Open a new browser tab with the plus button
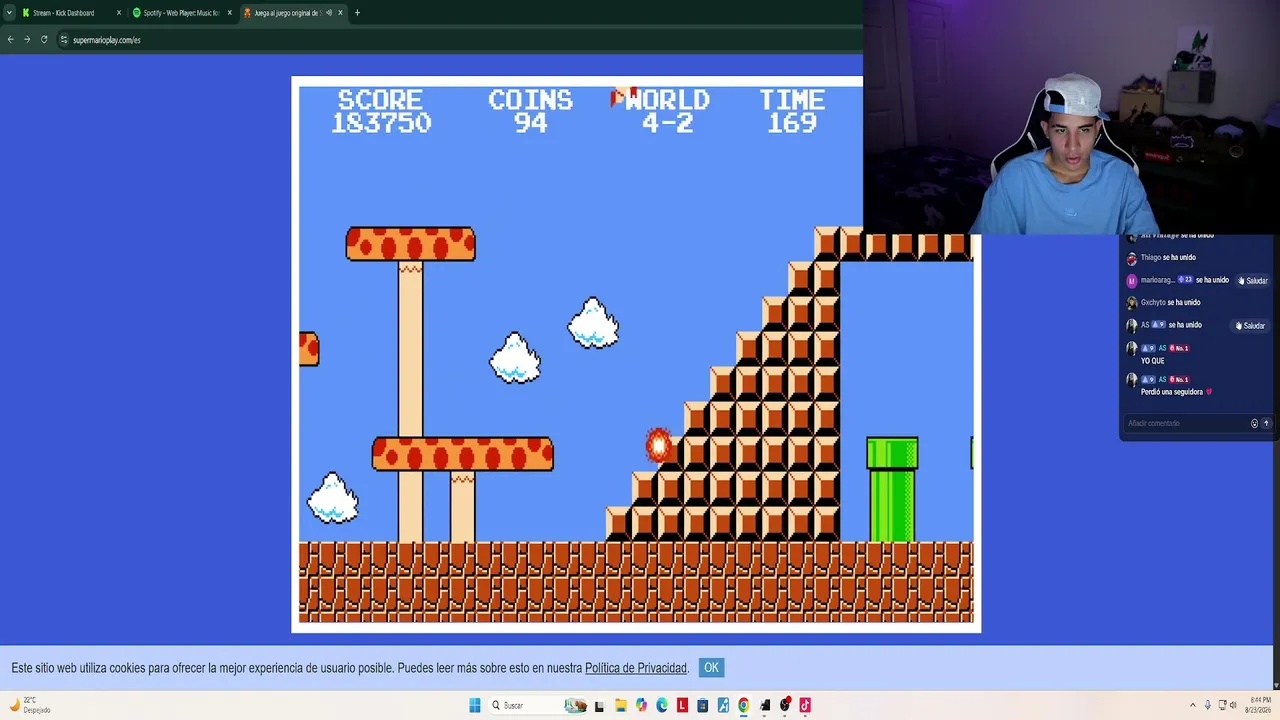This screenshot has height=720, width=1280. (x=357, y=13)
